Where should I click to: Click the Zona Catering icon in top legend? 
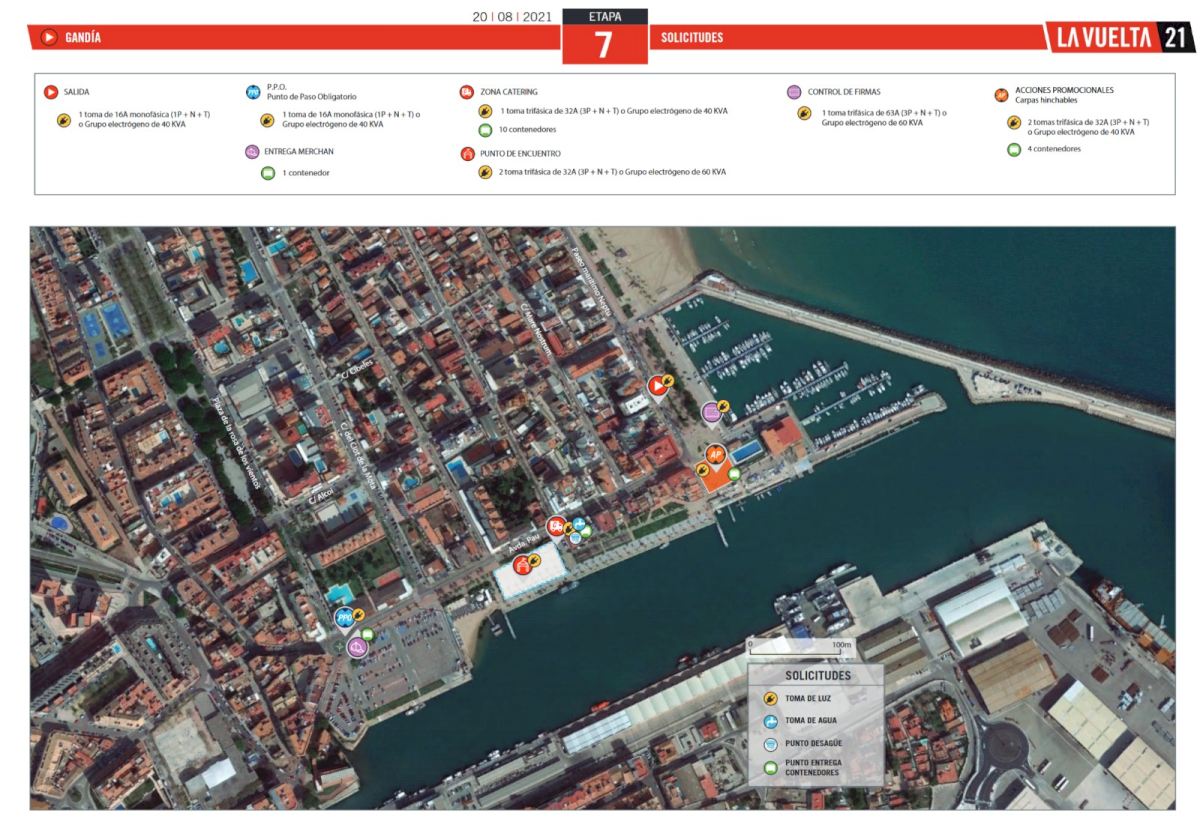pos(467,92)
